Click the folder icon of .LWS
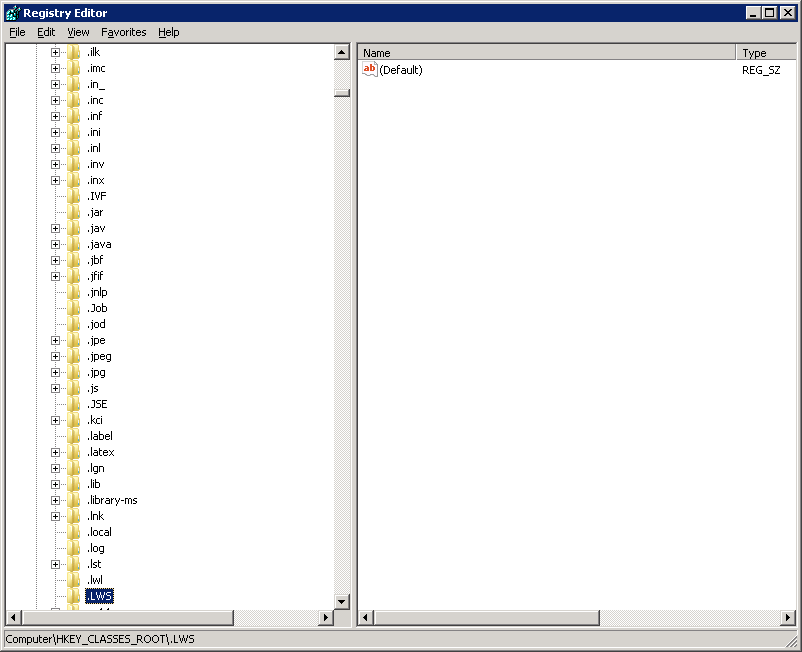The height and width of the screenshot is (652, 802). pyautogui.click(x=74, y=596)
